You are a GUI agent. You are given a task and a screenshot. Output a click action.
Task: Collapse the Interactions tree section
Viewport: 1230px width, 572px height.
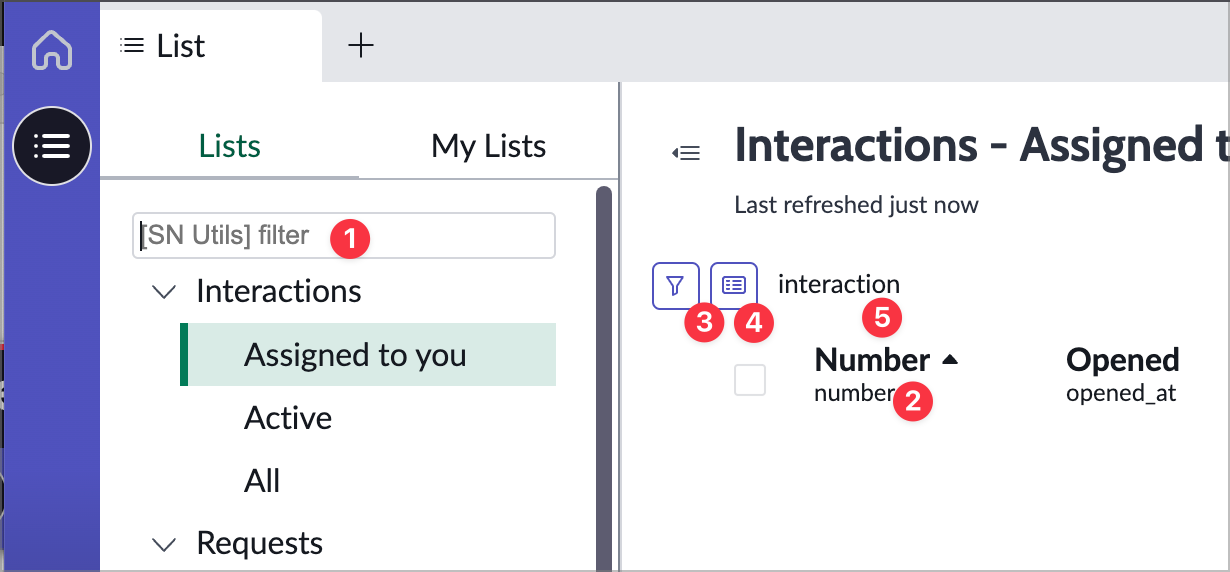162,292
